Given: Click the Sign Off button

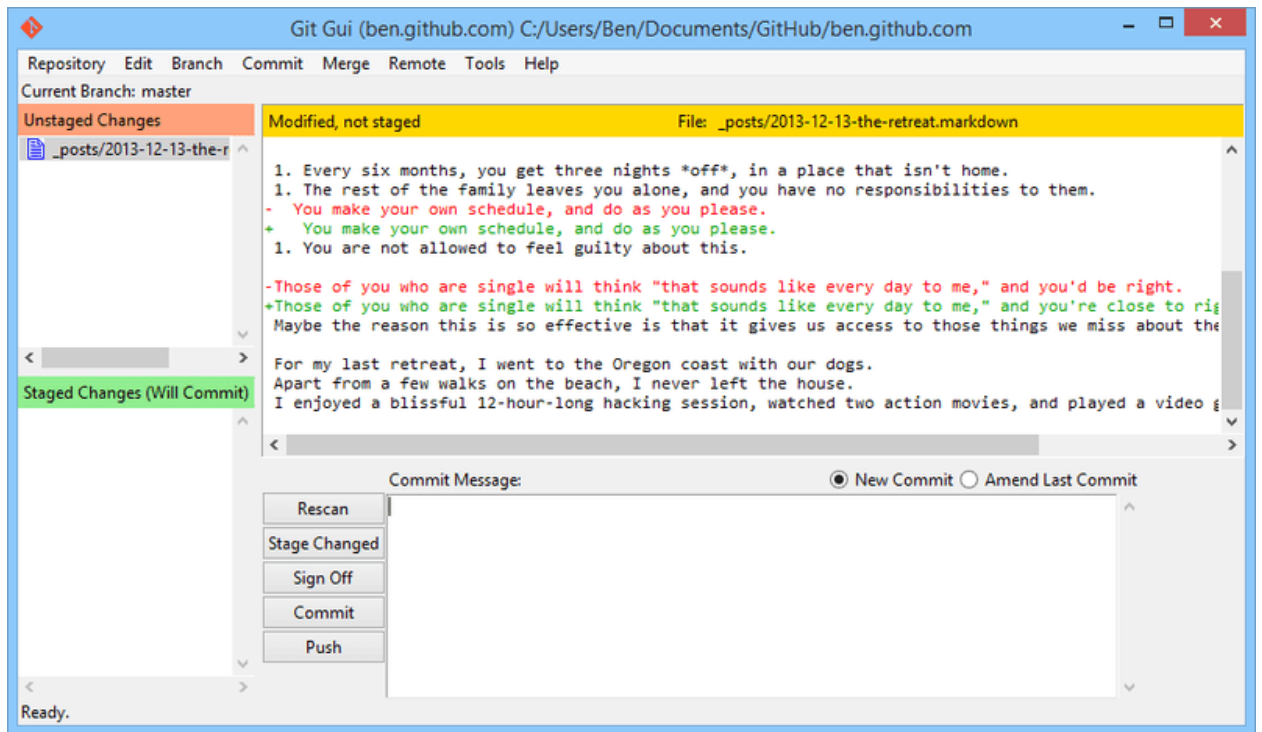Looking at the screenshot, I should click(x=323, y=578).
